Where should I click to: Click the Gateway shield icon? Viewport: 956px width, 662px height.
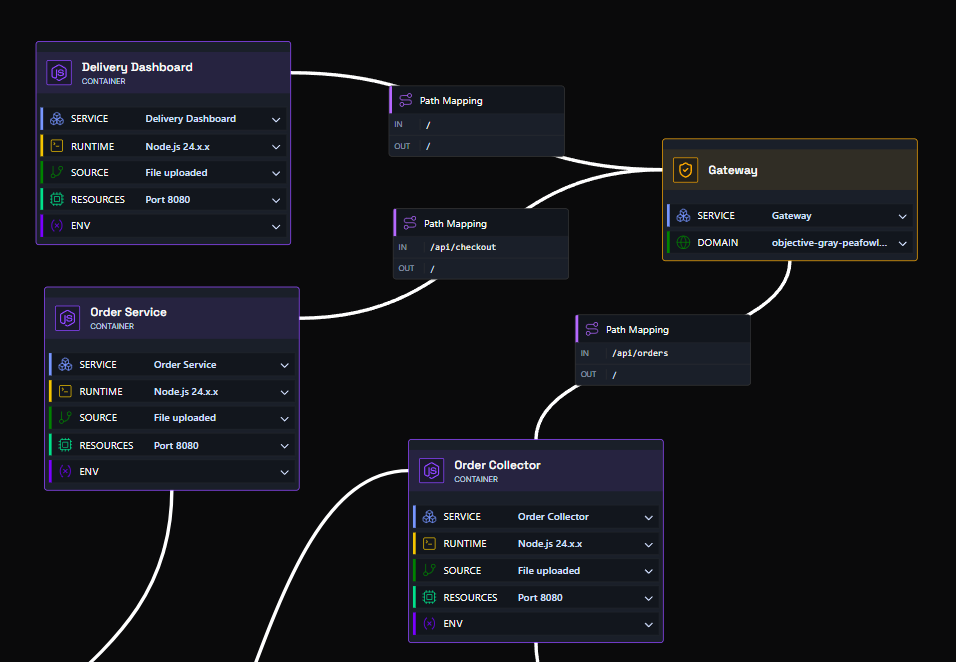coord(685,170)
